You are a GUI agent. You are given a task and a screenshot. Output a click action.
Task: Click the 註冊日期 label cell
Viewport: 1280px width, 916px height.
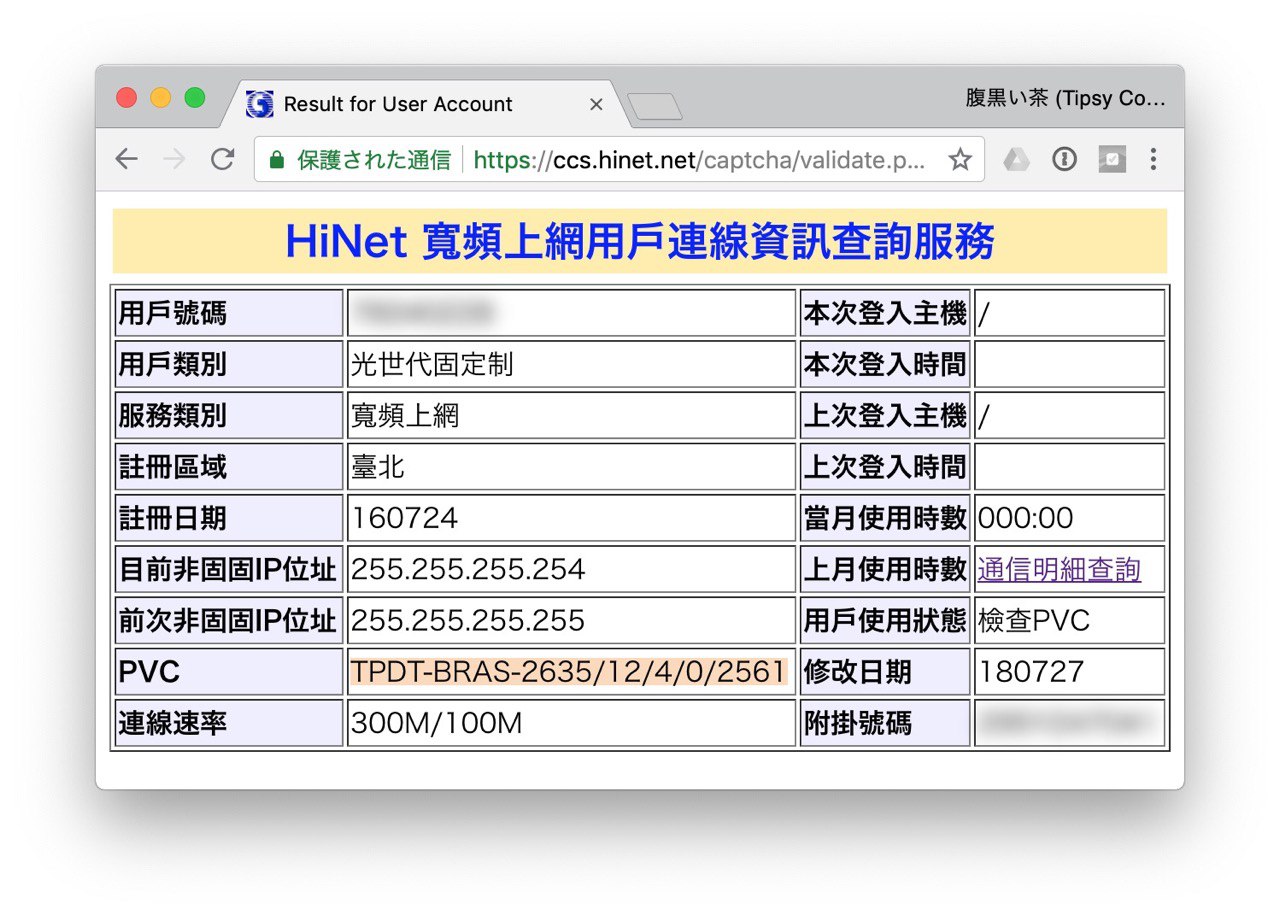click(x=229, y=518)
